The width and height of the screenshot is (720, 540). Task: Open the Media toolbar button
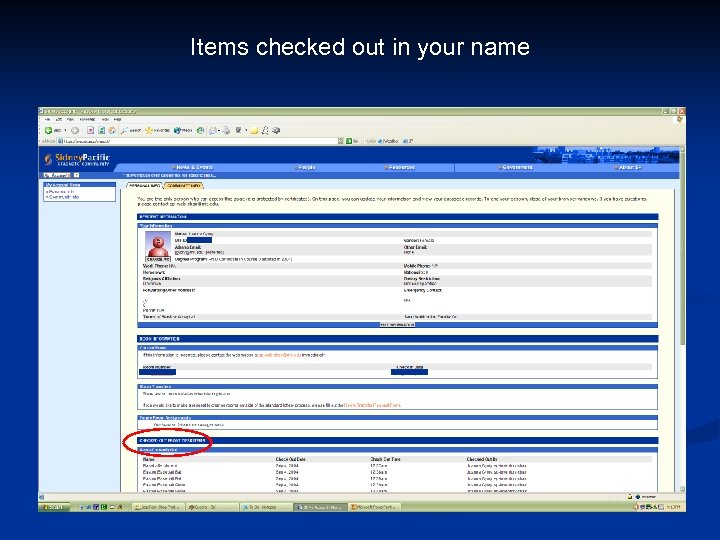coord(183,130)
